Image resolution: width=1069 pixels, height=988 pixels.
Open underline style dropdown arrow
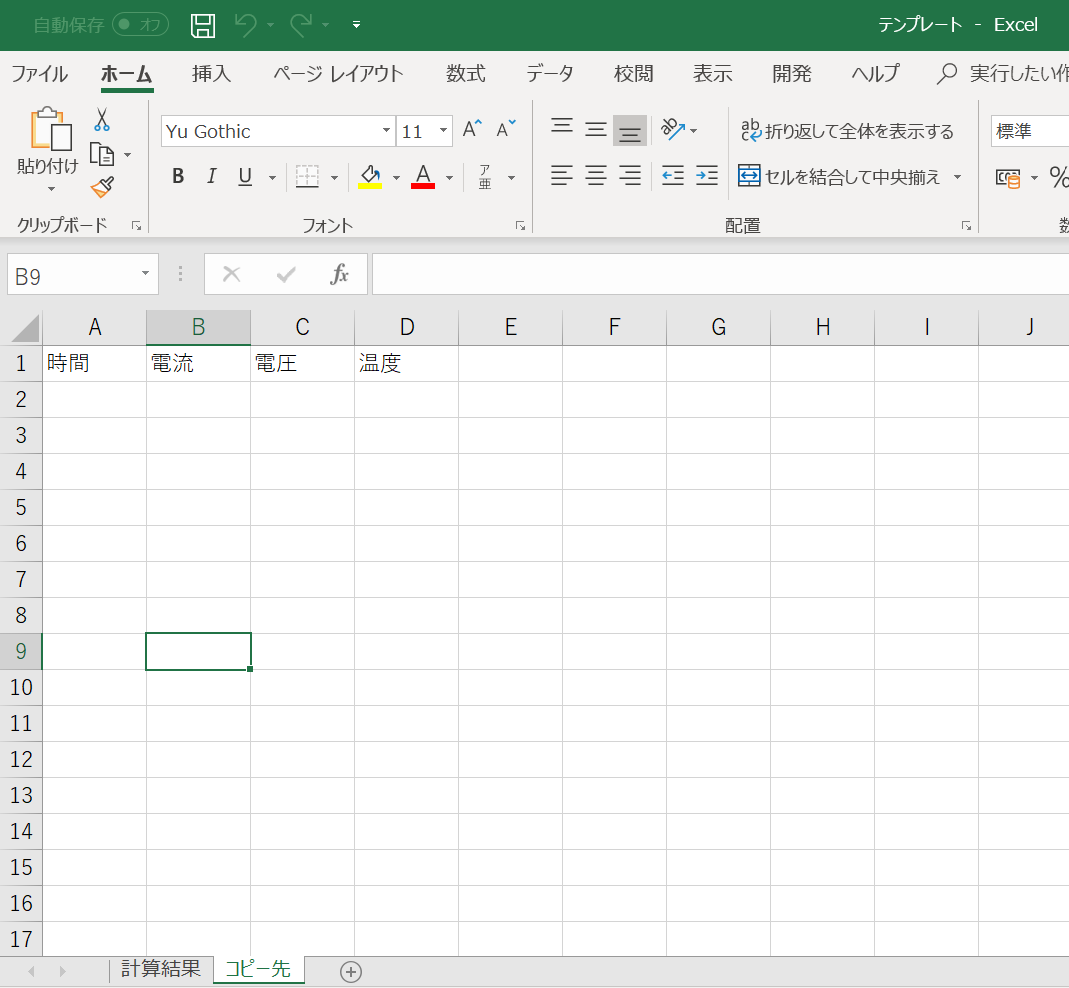(x=272, y=178)
